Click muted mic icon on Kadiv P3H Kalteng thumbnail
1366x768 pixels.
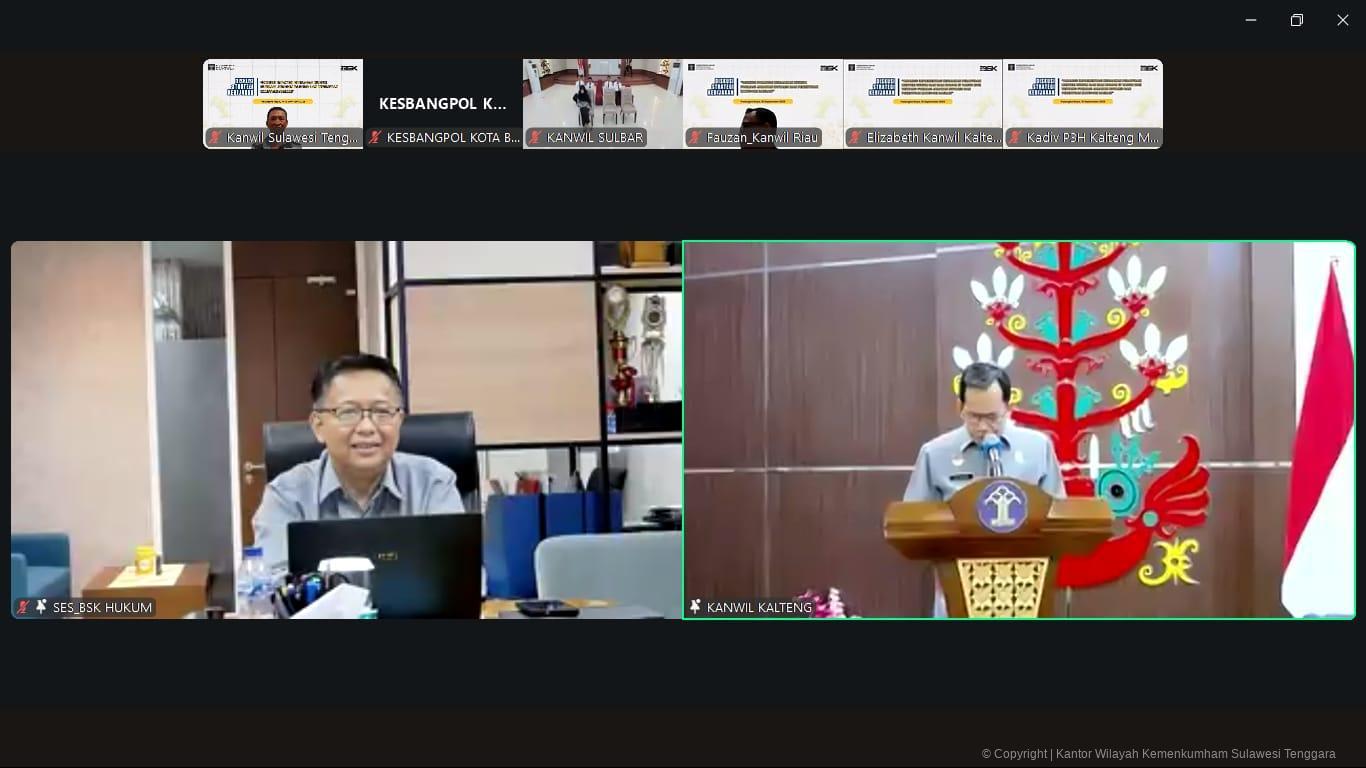click(x=1015, y=138)
